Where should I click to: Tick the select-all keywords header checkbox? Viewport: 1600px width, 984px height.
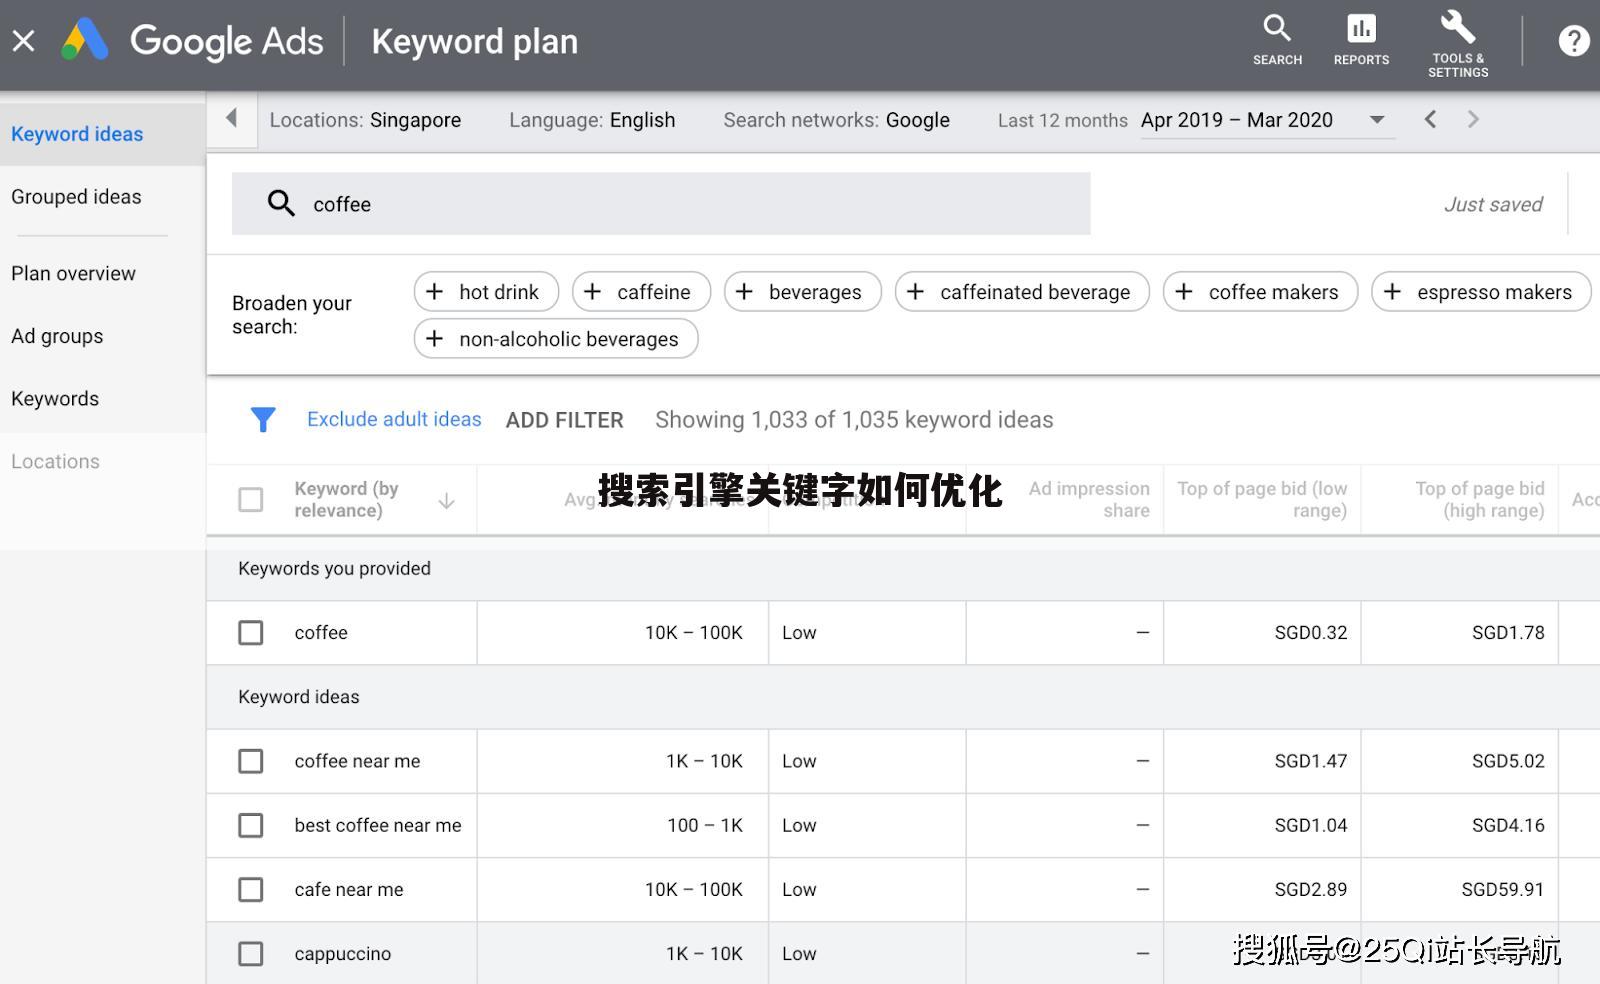click(251, 500)
